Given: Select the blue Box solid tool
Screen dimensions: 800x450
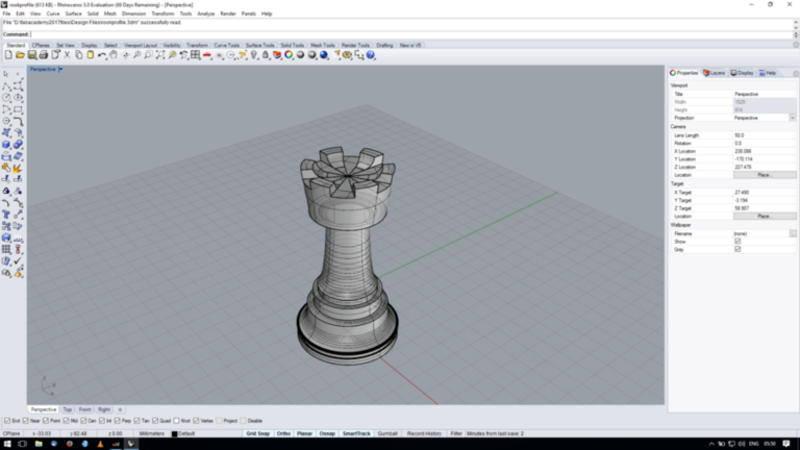Looking at the screenshot, I should click(x=6, y=145).
